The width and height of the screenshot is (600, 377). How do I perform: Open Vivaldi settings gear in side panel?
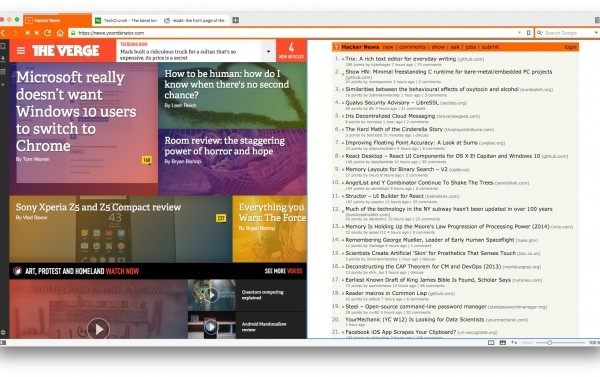[x=3, y=332]
